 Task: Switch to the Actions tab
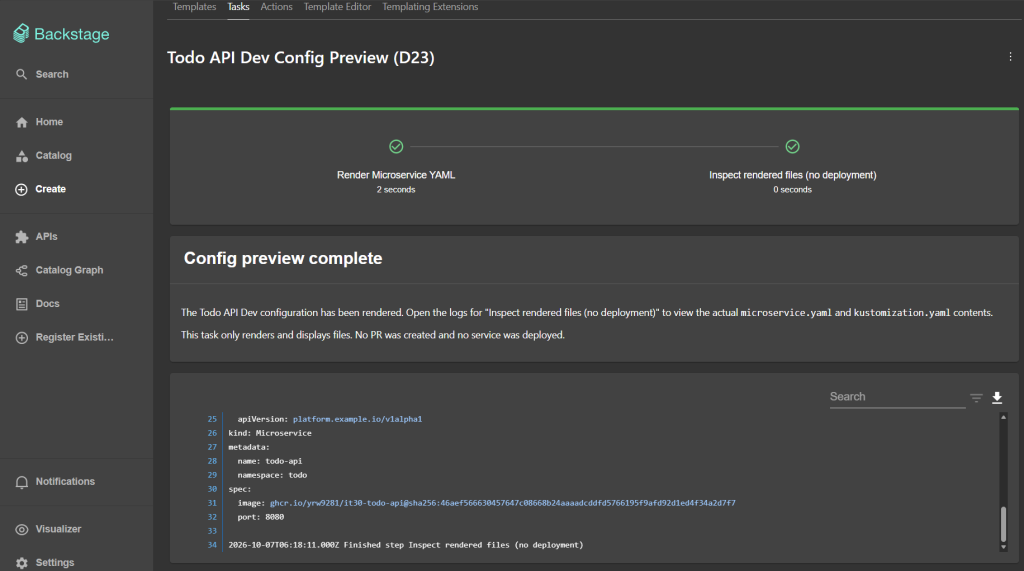tap(276, 7)
